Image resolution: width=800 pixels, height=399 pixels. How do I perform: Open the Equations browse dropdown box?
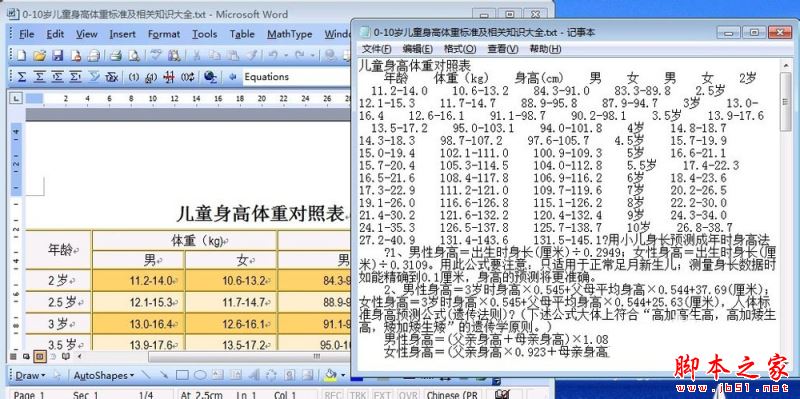pyautogui.click(x=296, y=77)
